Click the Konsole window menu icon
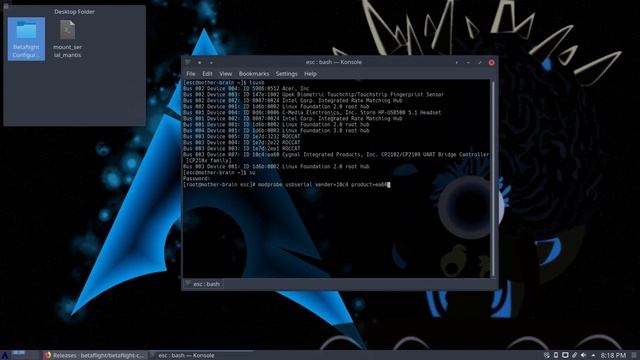Screen dimensions: 640x360 coord(188,62)
